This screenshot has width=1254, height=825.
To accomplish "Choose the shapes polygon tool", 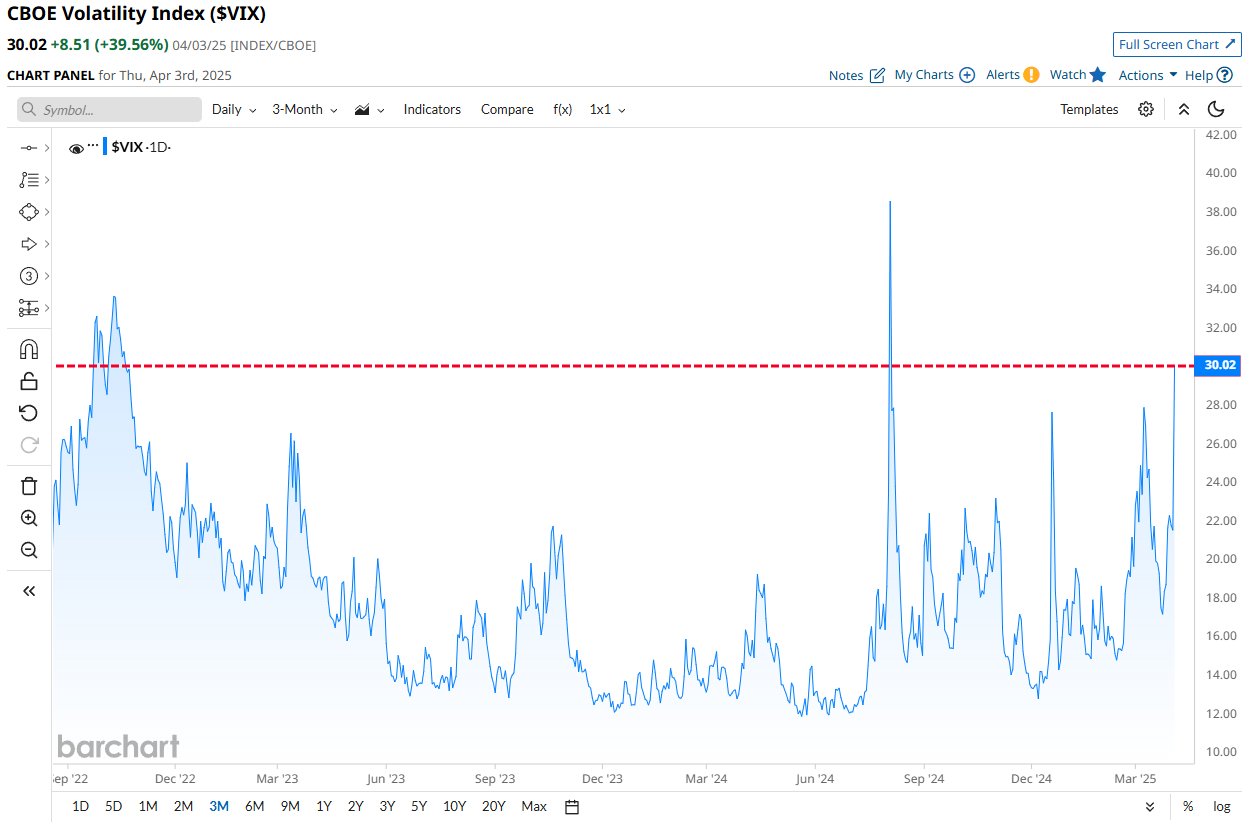I will tap(28, 212).
